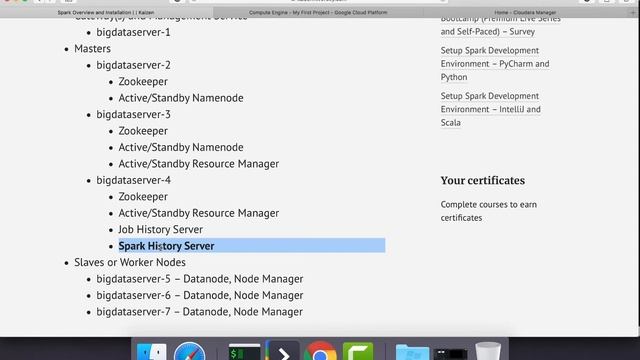The image size is (640, 360).
Task: Click the bigdataserver-4 list item
Action: point(133,180)
